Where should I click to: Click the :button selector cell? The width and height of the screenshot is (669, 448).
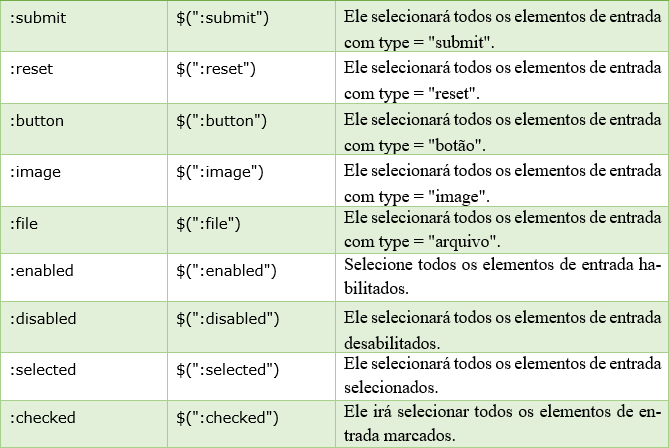tap(84, 129)
